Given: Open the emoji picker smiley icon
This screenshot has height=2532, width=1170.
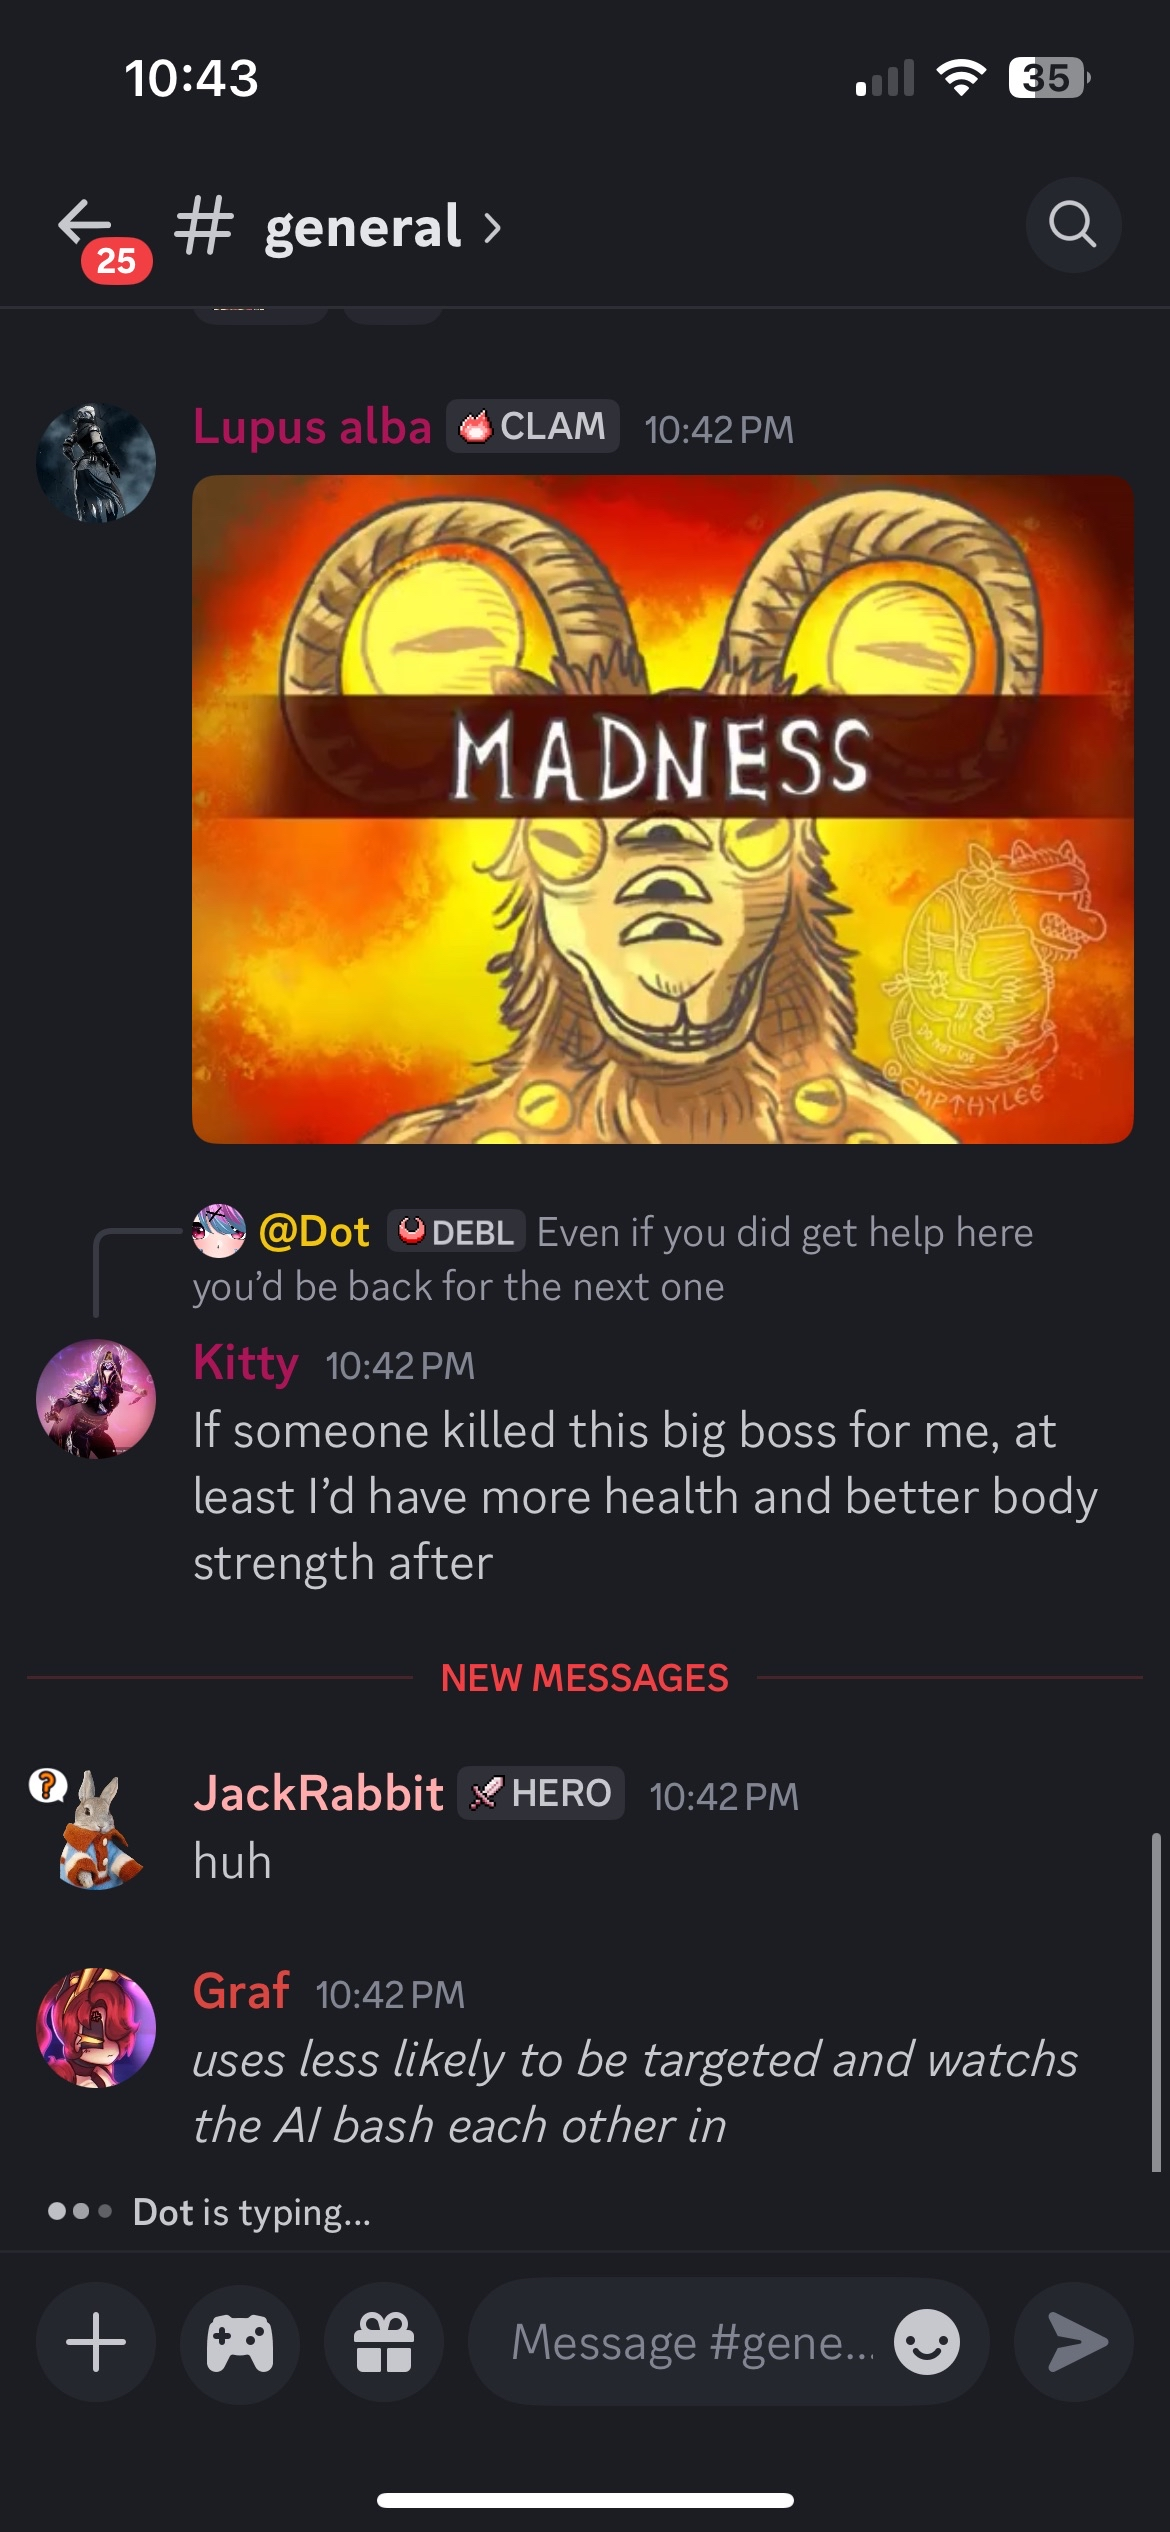Looking at the screenshot, I should click(x=927, y=2342).
